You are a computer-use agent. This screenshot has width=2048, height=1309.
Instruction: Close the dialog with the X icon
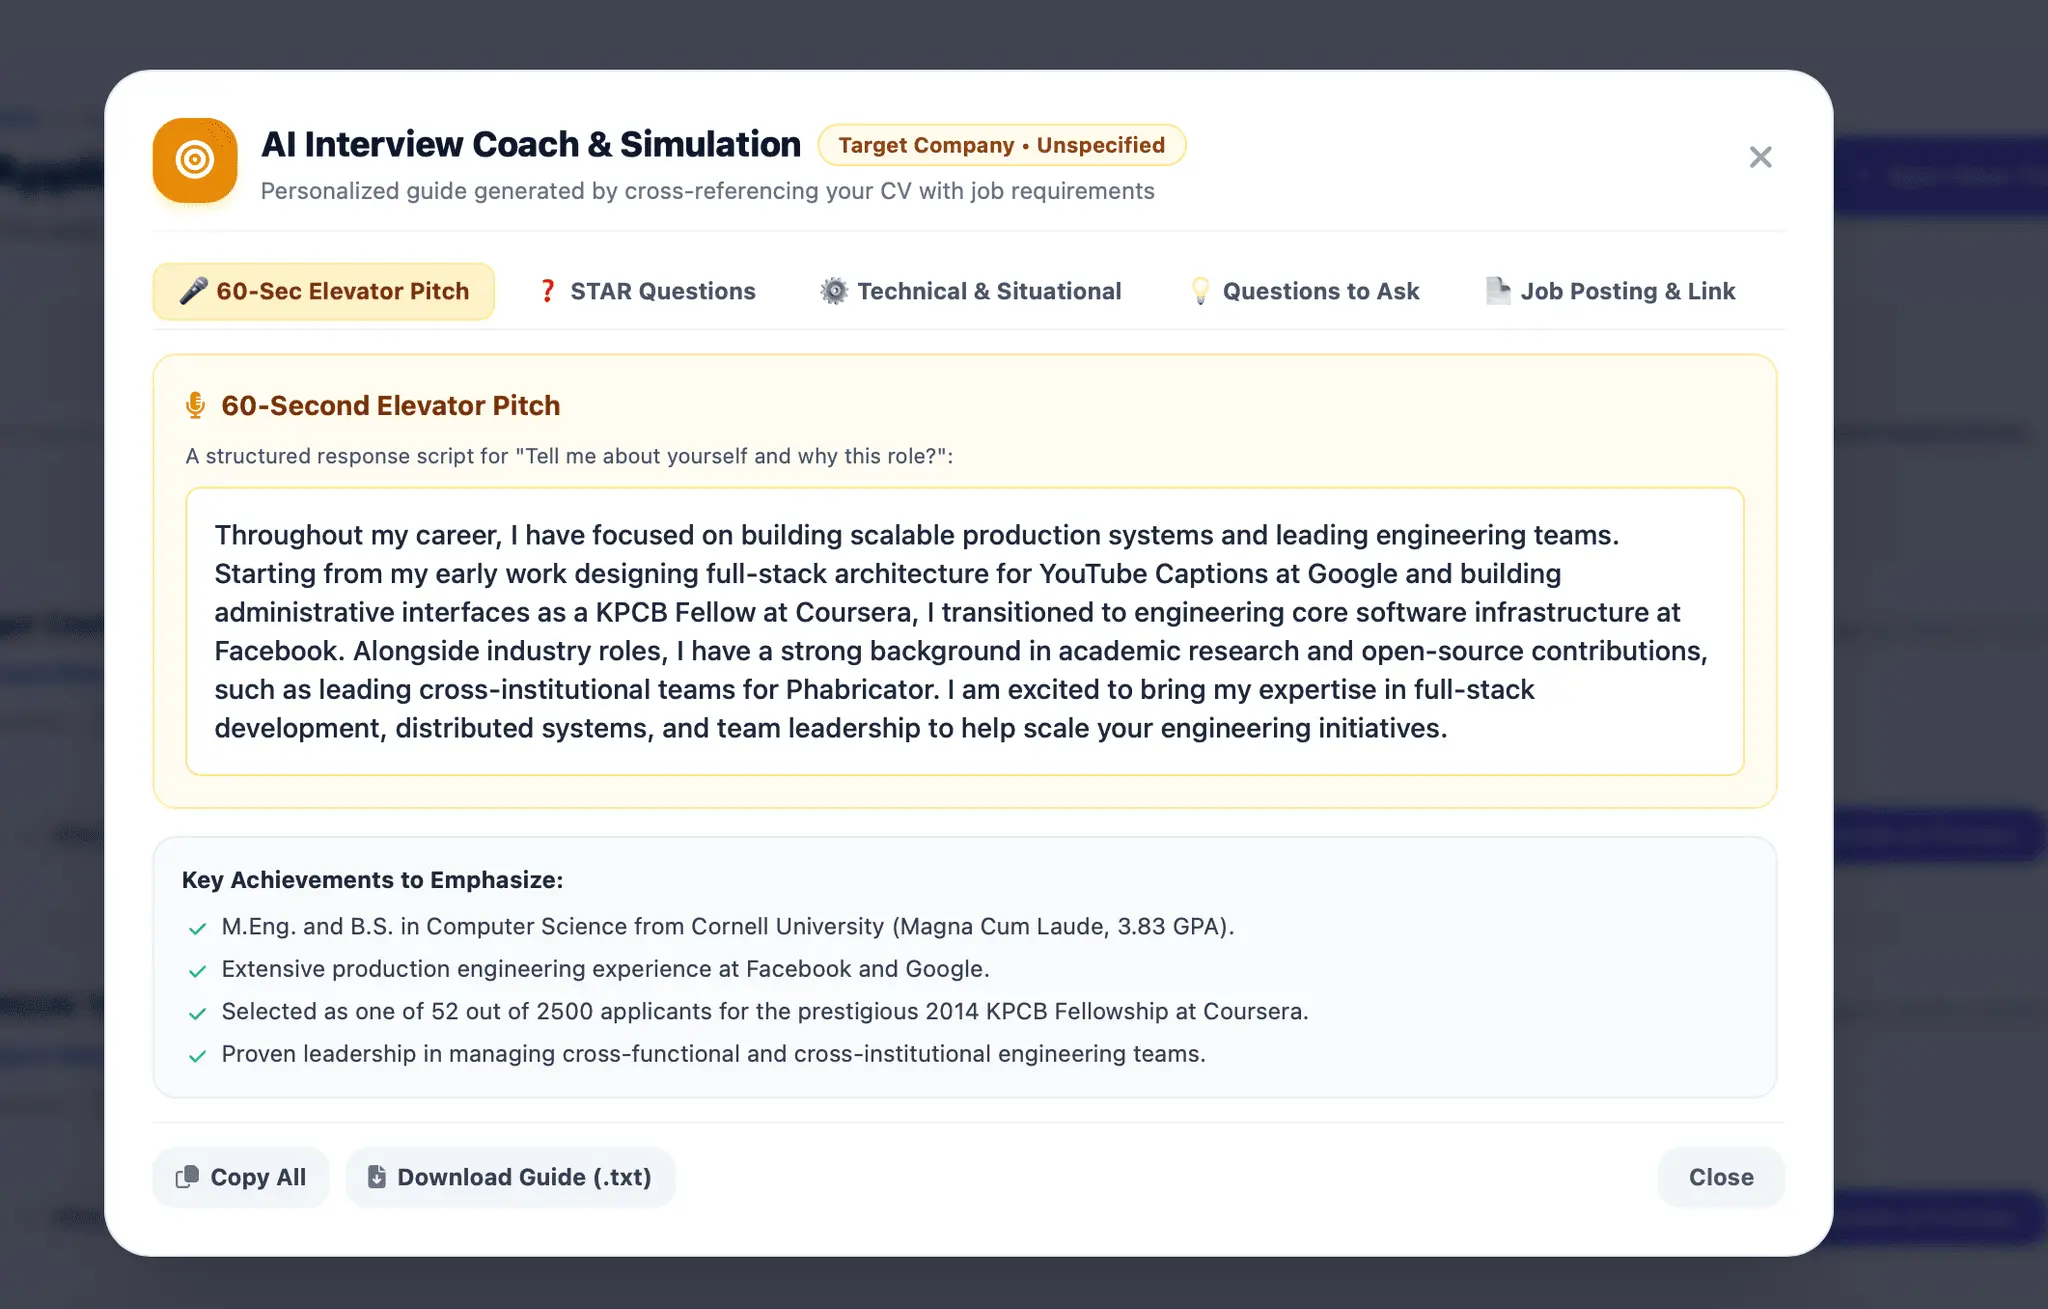[1760, 157]
